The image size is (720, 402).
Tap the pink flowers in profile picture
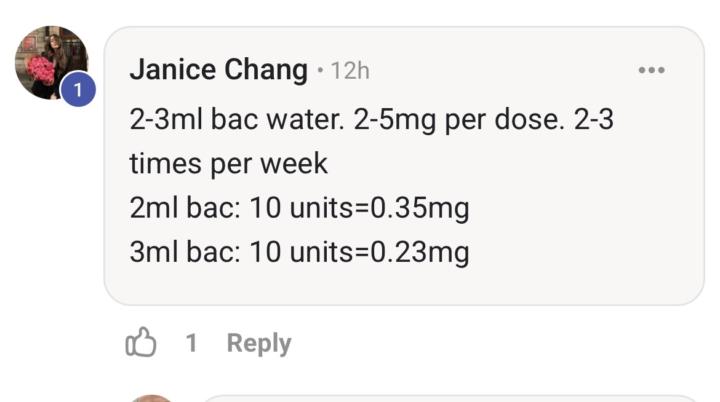tap(40, 69)
